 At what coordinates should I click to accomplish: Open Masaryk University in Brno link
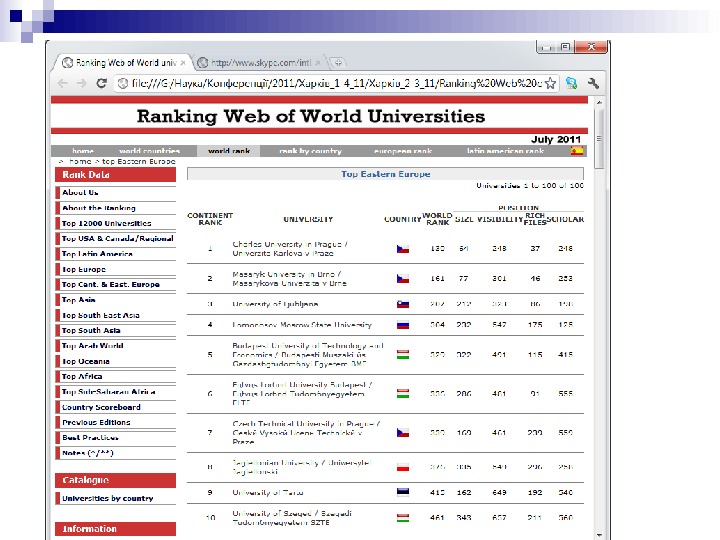[289, 279]
